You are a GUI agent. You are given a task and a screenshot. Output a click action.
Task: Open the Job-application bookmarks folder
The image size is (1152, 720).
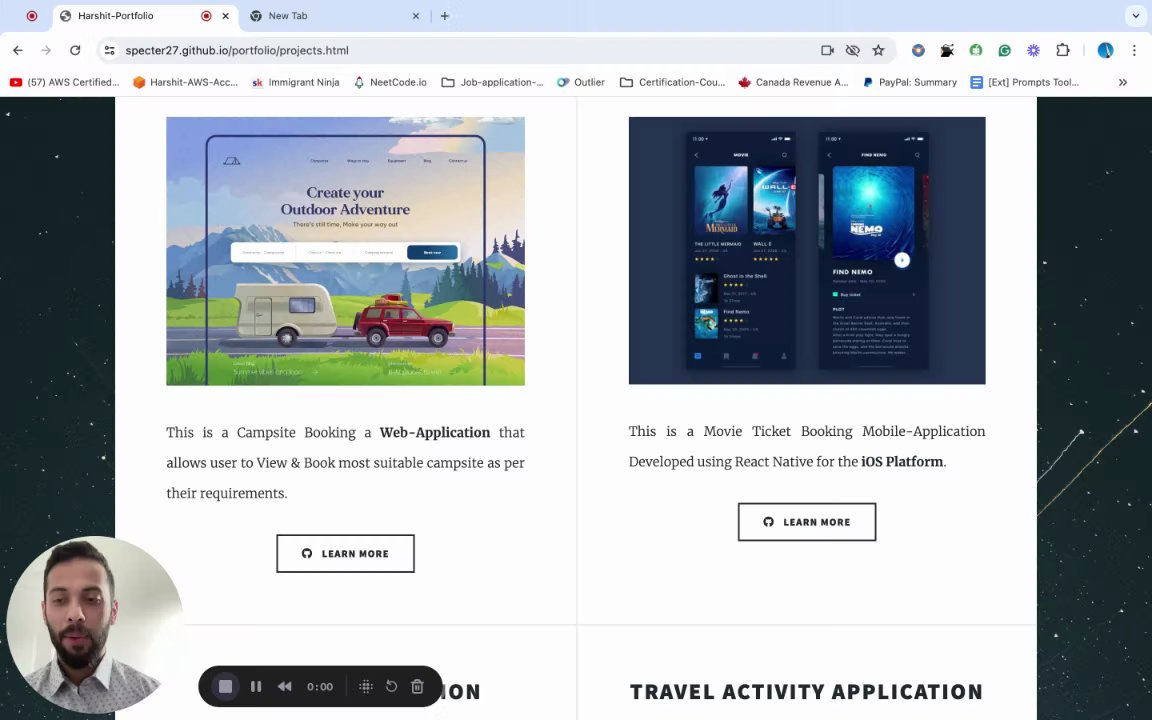[492, 82]
